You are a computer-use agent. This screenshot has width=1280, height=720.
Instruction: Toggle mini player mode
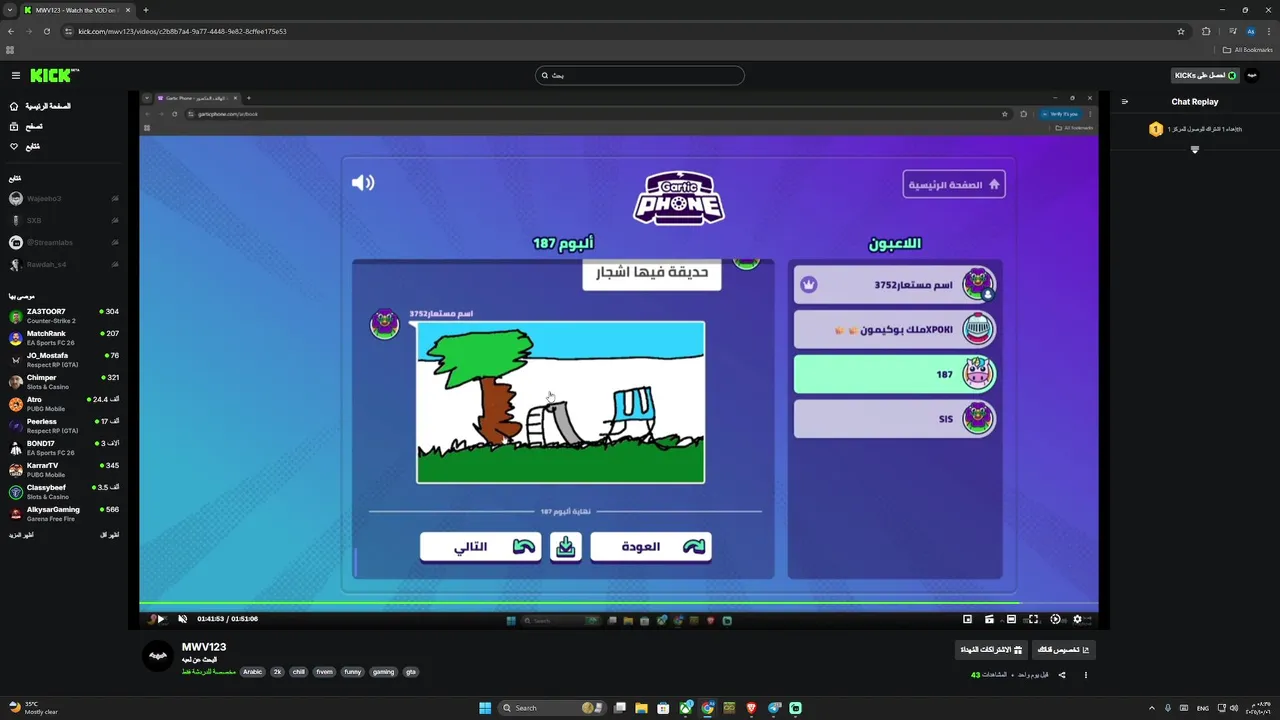(x=967, y=619)
